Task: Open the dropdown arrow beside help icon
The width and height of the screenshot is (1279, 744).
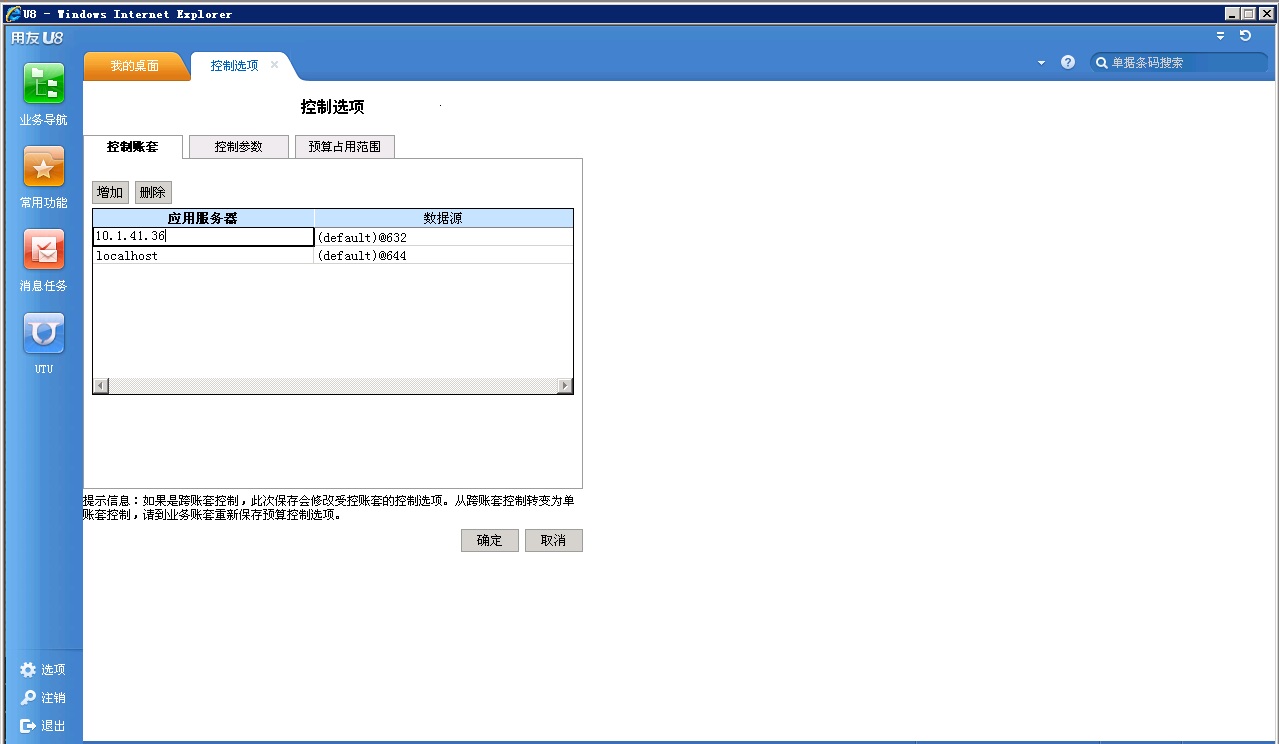Action: (x=1041, y=62)
